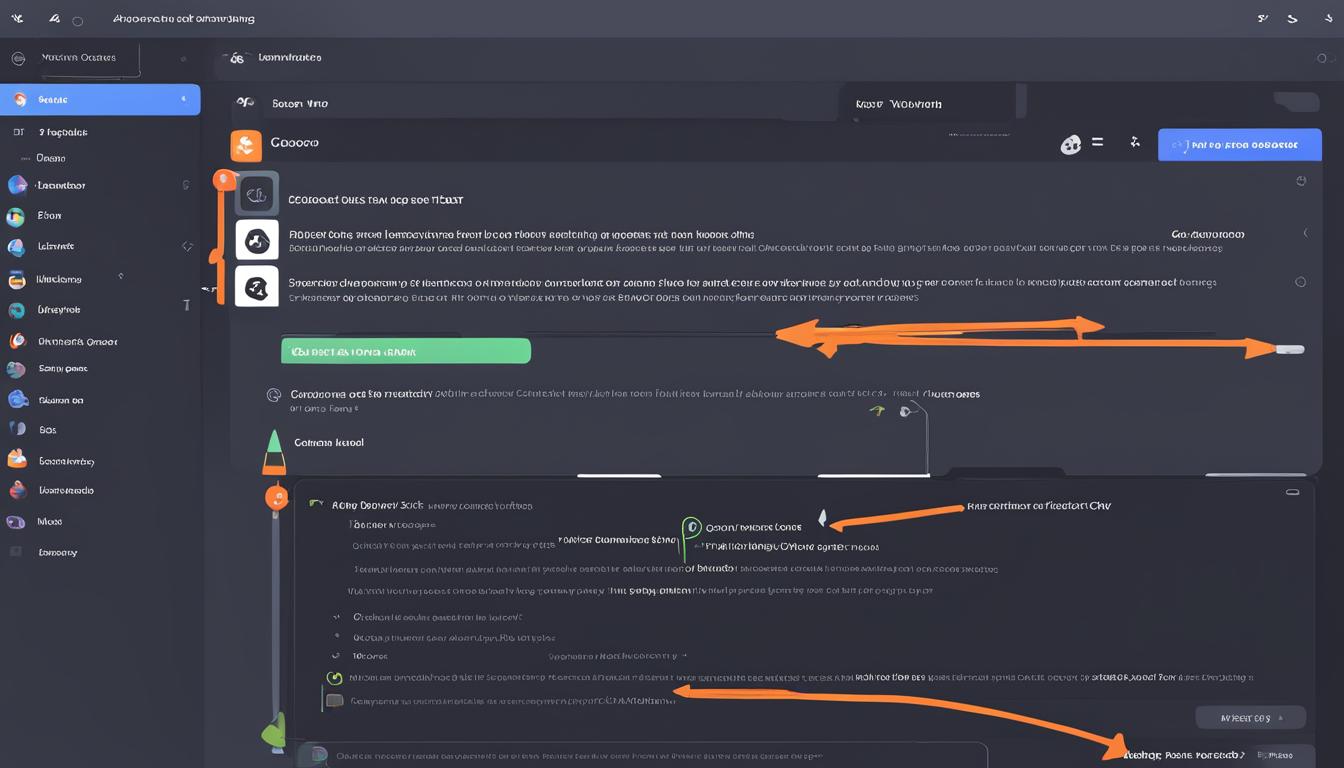Image resolution: width=1344 pixels, height=768 pixels.
Task: Click the round icon in the top-left sidebar header
Action: tap(18, 59)
